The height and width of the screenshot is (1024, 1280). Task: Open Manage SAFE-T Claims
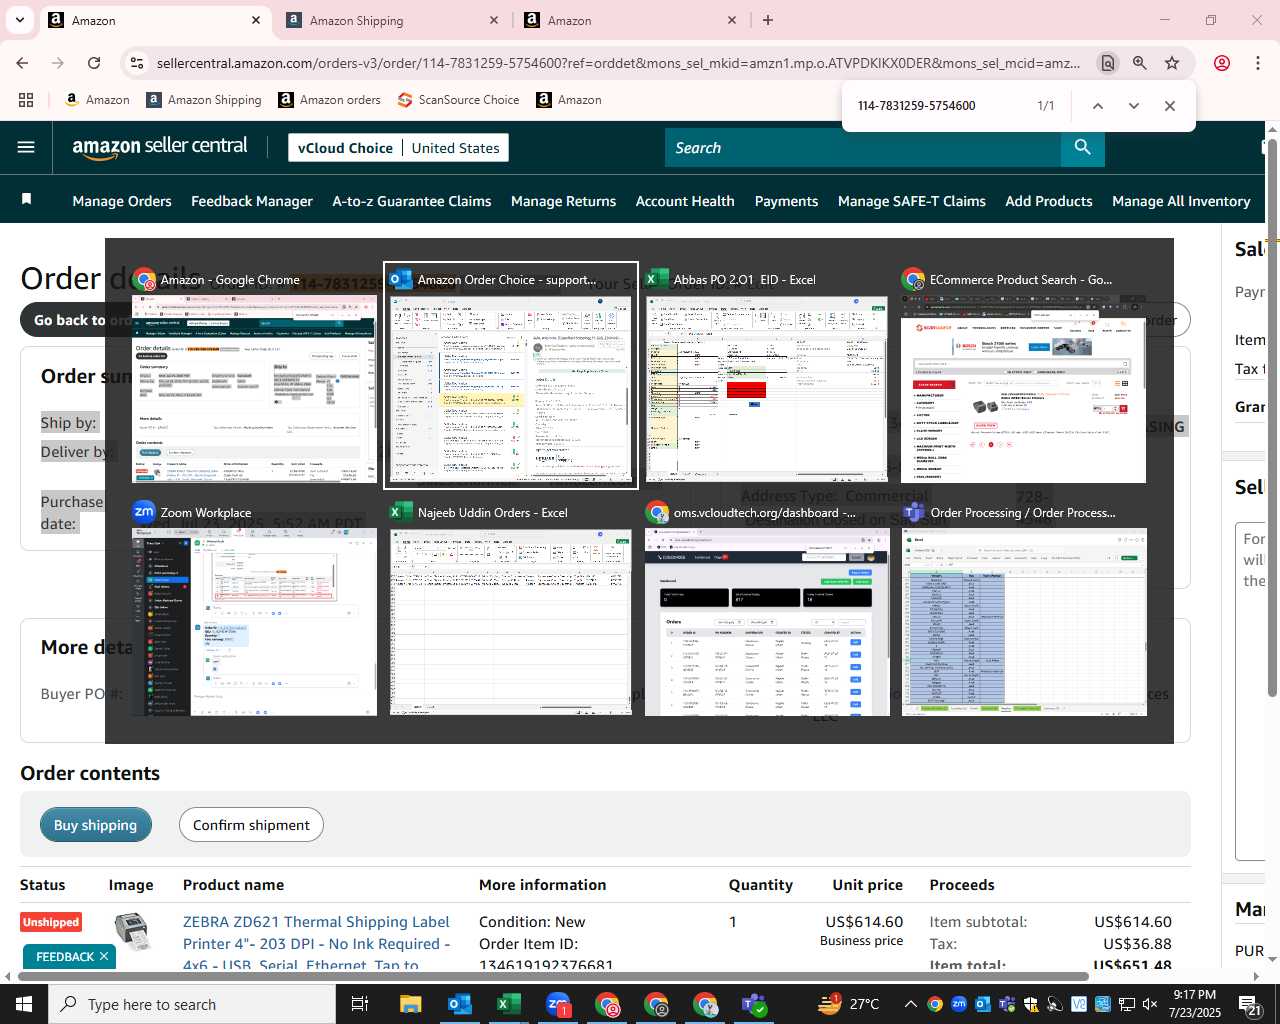[x=912, y=201]
